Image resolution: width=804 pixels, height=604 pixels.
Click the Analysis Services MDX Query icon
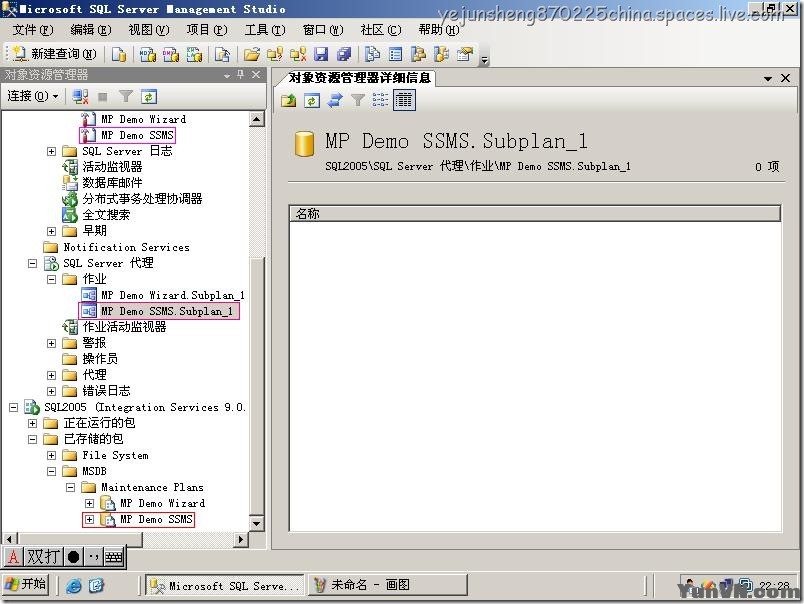[148, 54]
